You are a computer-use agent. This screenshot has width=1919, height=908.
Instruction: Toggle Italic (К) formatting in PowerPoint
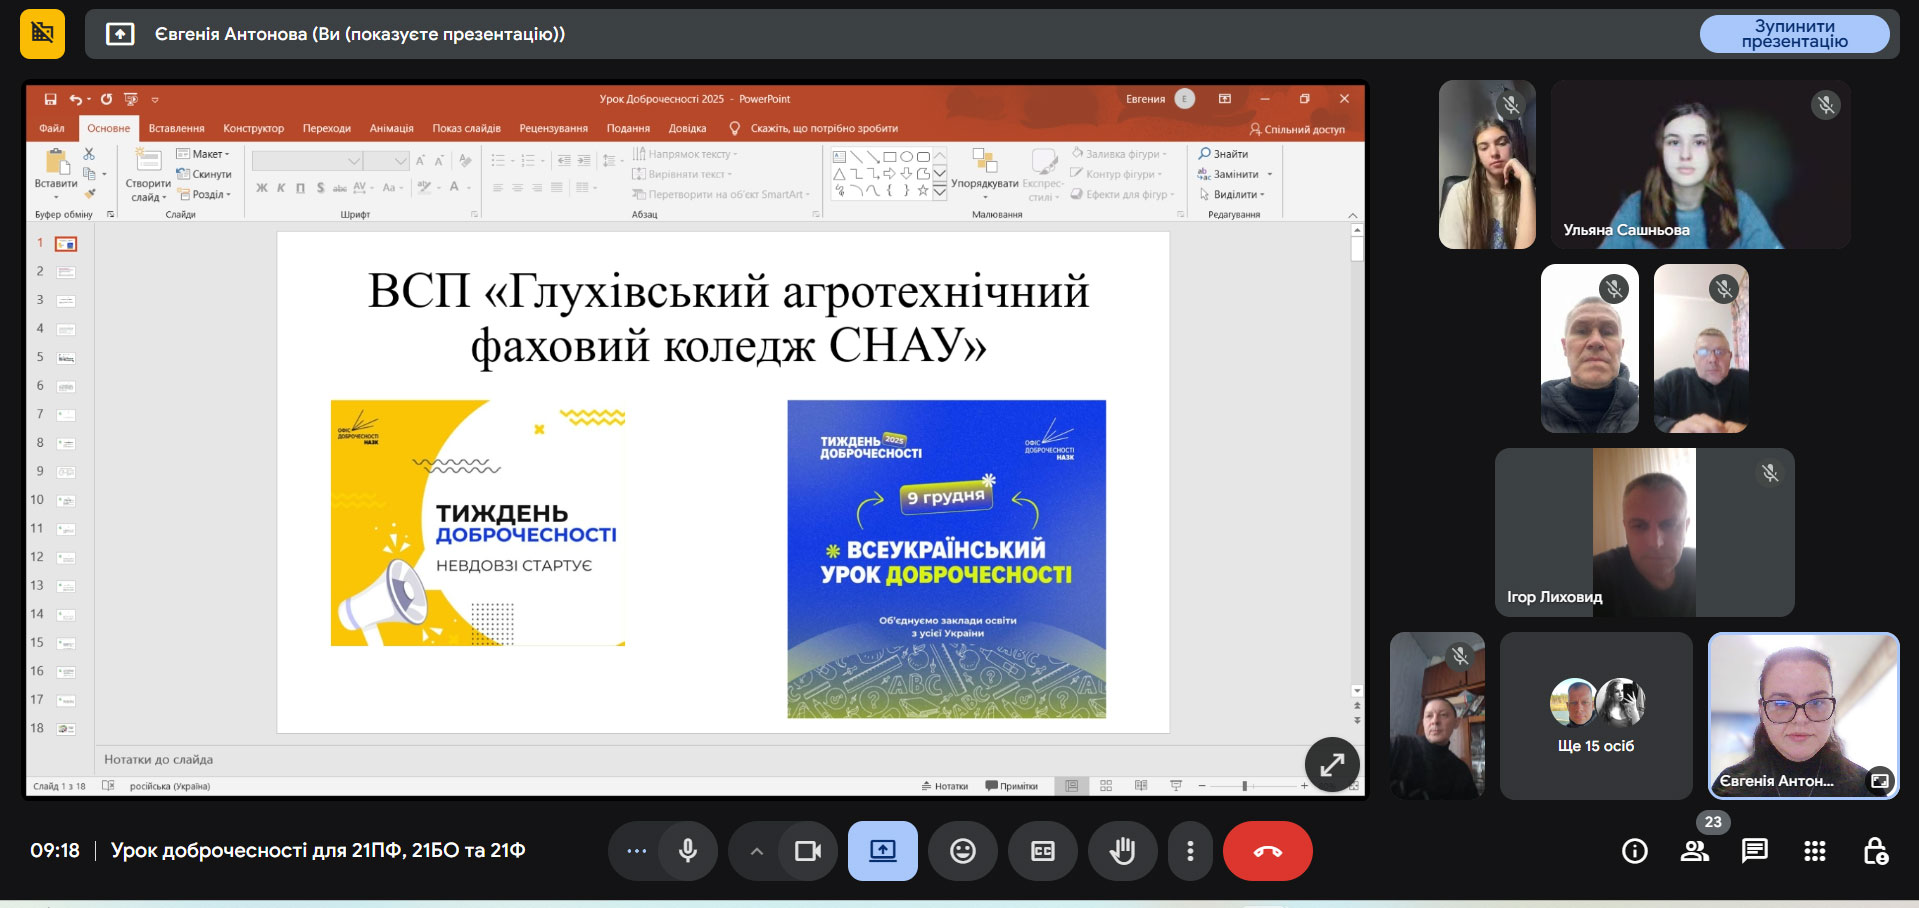281,188
